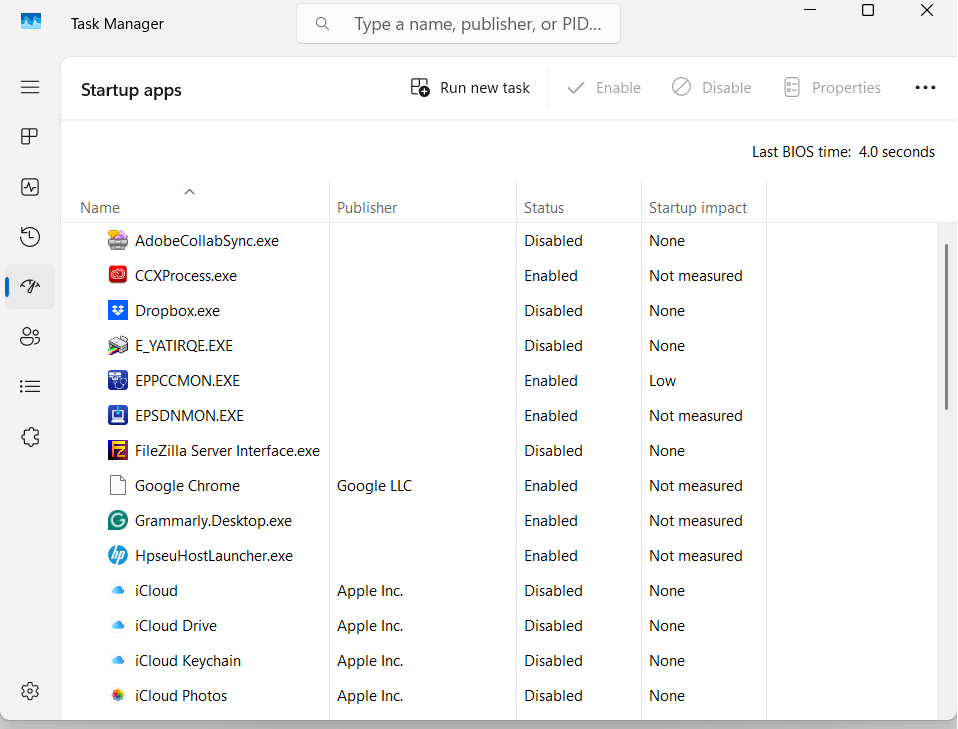
Task: Open the Performance page in the sidebar
Action: (x=30, y=186)
